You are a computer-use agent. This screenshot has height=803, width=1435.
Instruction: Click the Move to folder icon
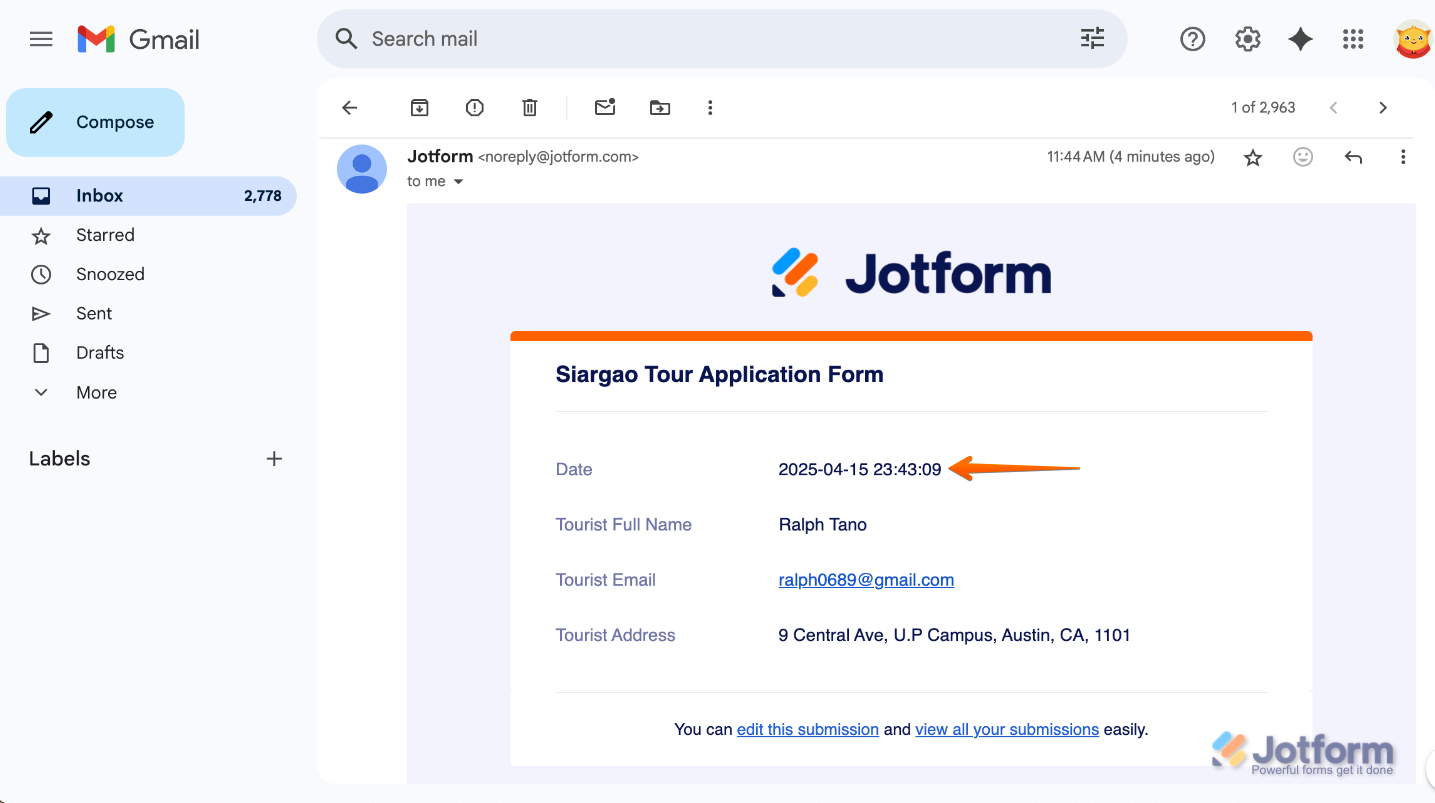[x=660, y=108]
